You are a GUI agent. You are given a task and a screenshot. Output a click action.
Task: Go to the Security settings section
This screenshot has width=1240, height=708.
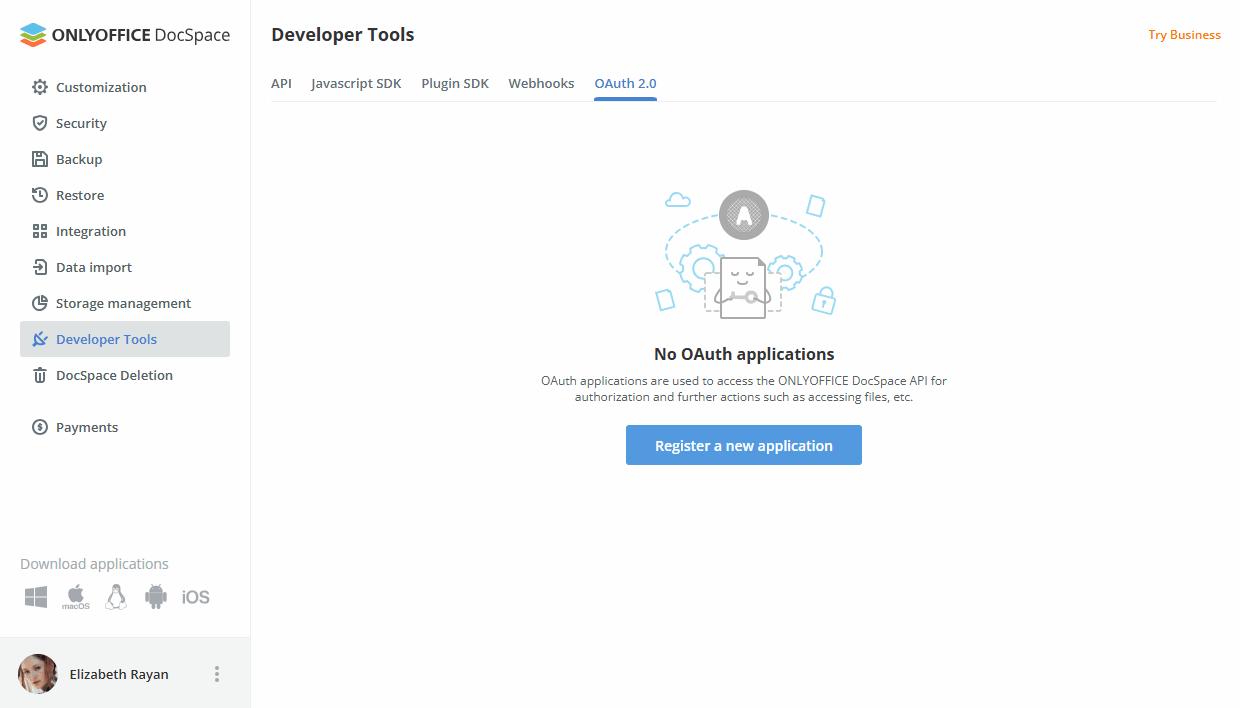point(125,123)
